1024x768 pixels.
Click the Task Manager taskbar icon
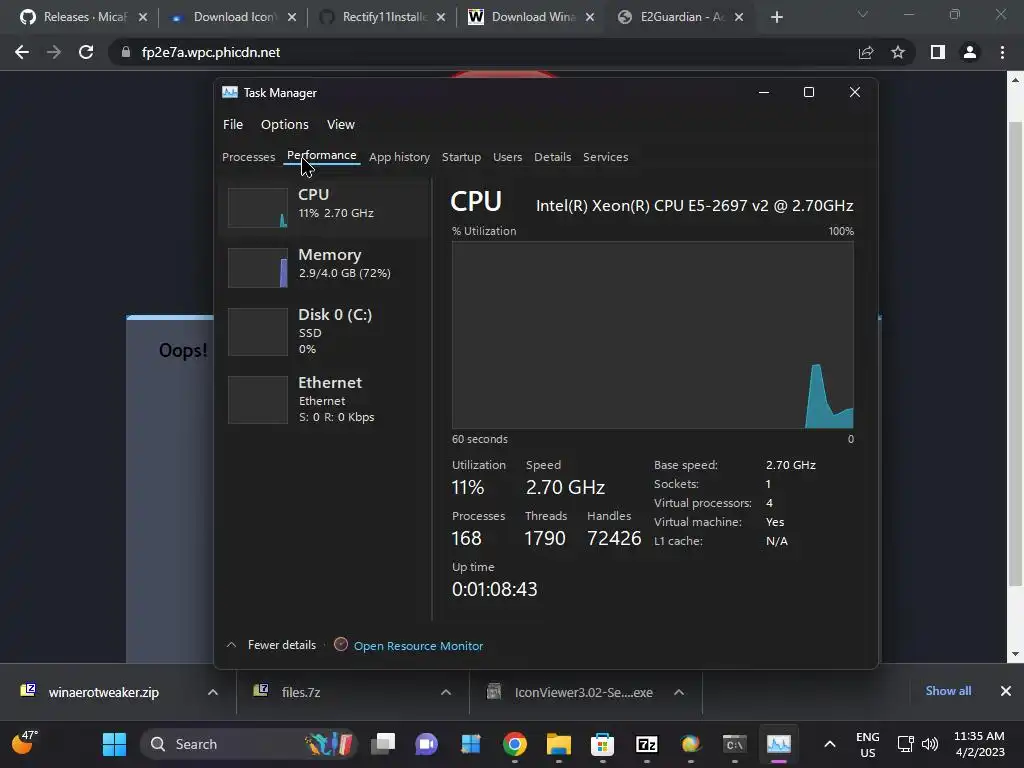[x=778, y=744]
